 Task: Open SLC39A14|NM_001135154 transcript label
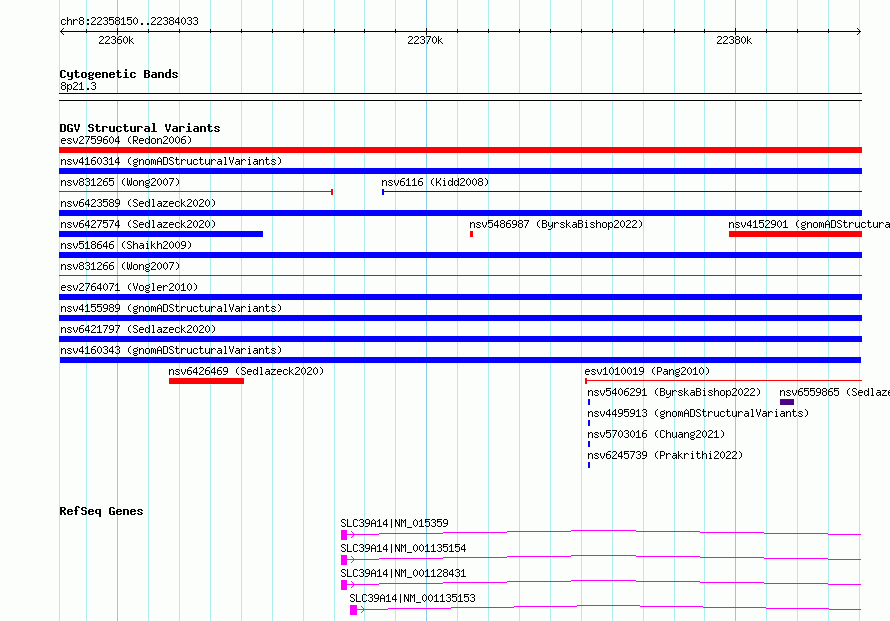coord(403,548)
